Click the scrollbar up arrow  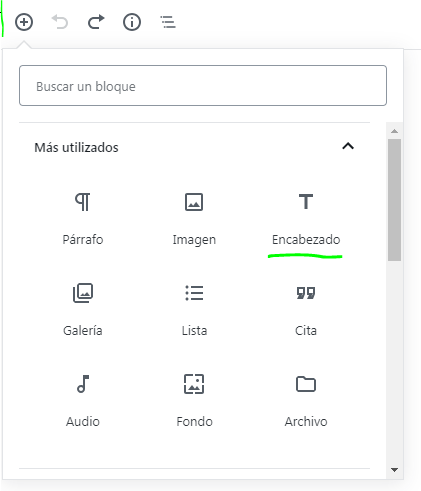(x=394, y=131)
